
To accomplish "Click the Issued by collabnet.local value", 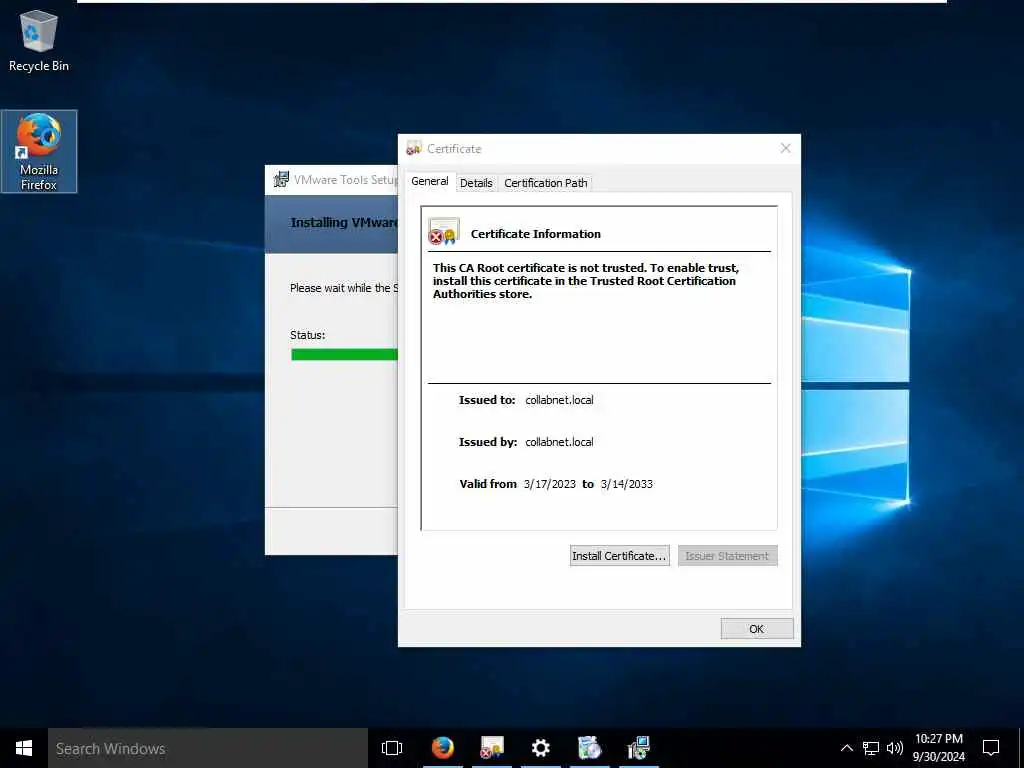I will coord(559,442).
